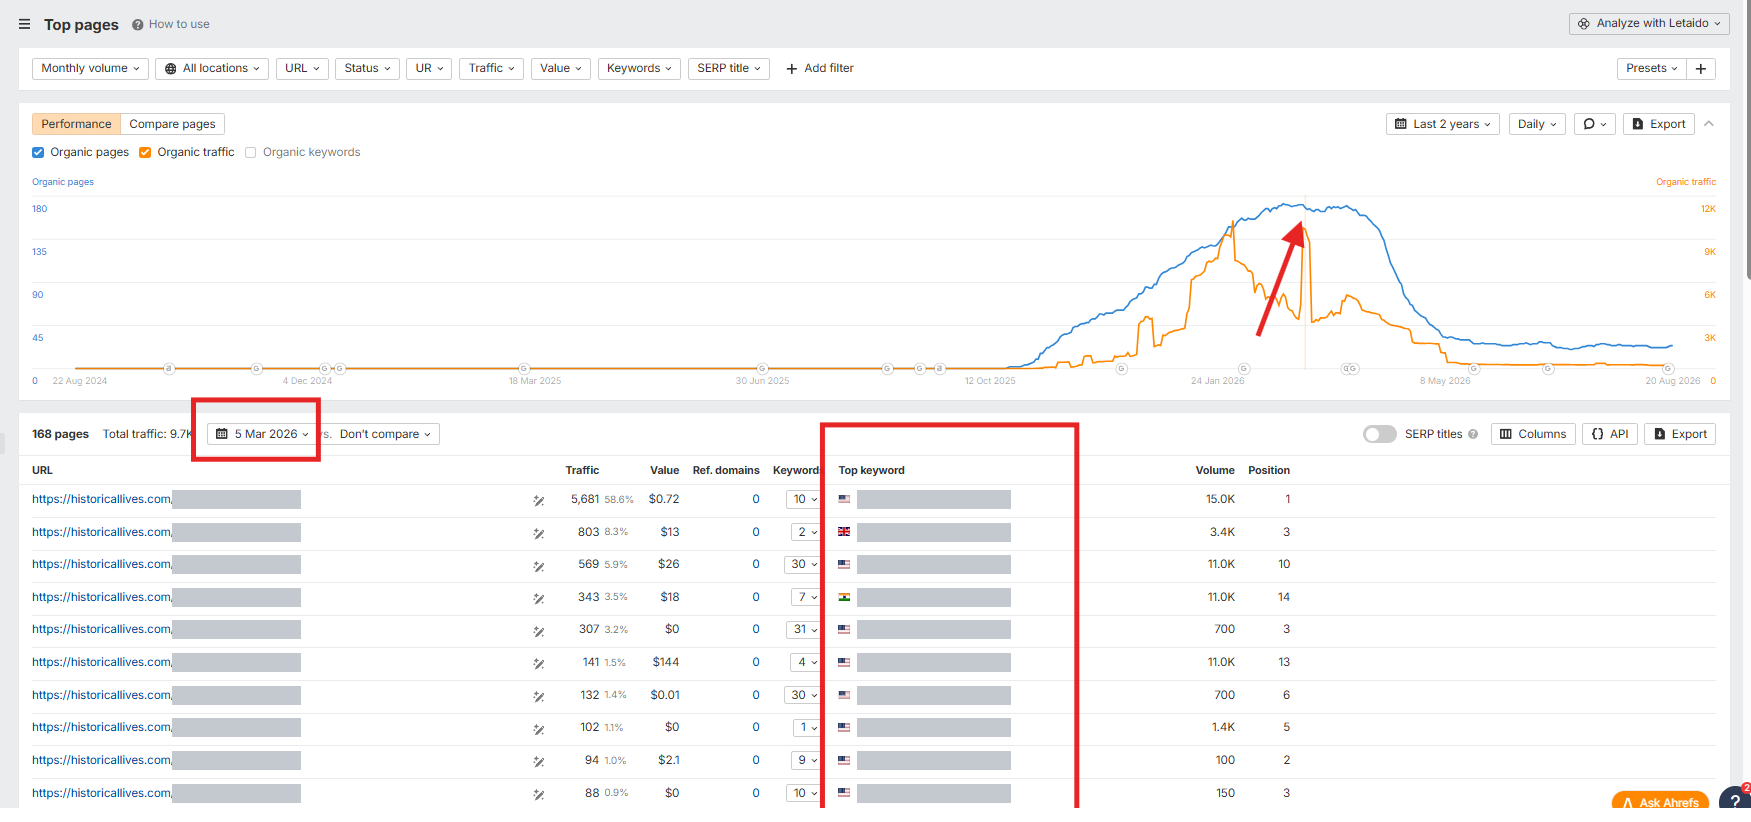Viewport: 1751px width, 822px height.
Task: Open the URL in the 803 traffic row
Action: (x=166, y=532)
